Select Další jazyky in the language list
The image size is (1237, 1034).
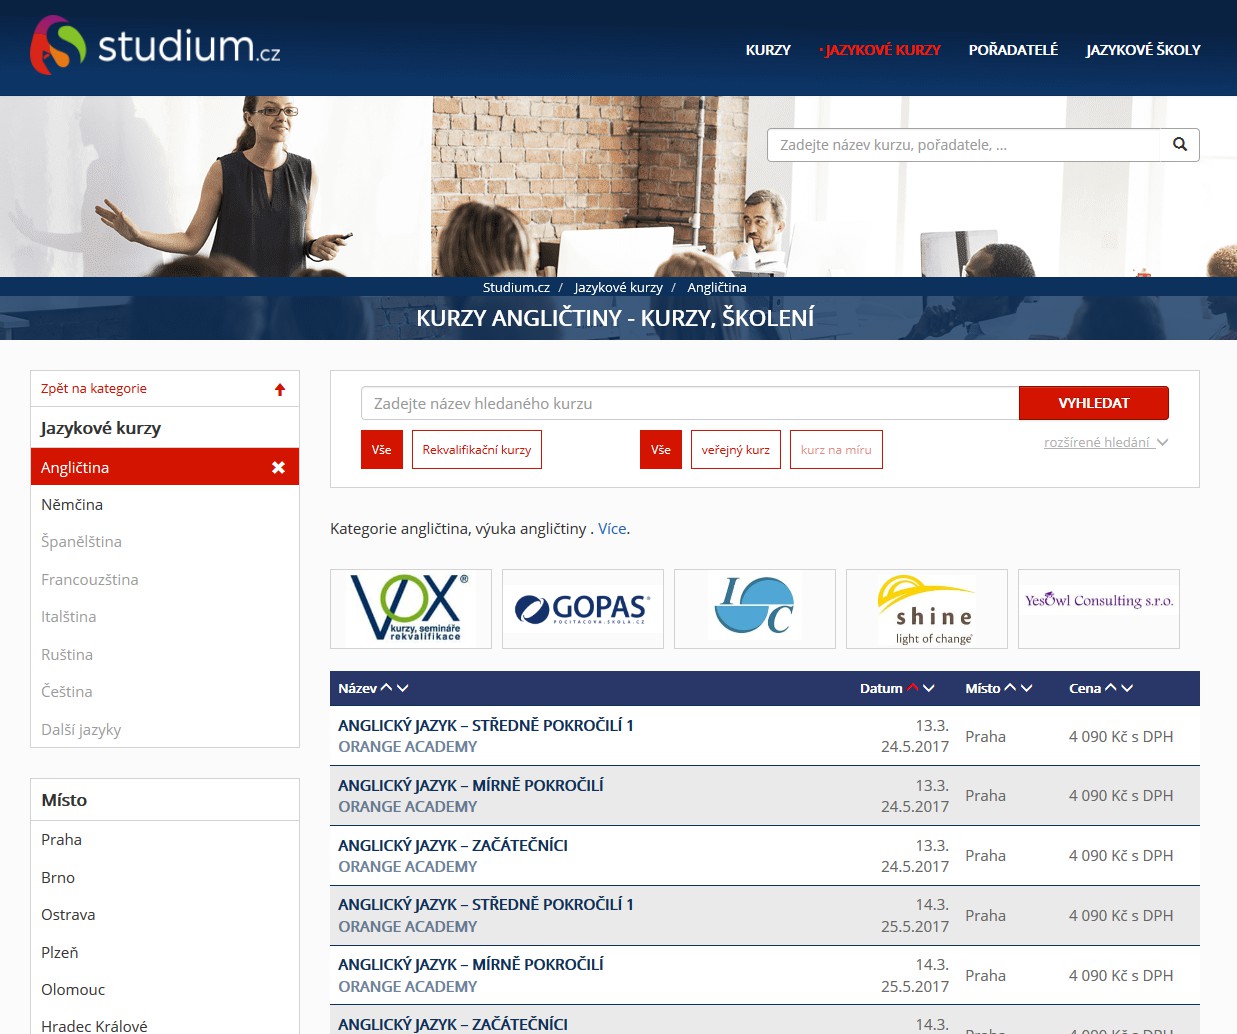[165, 730]
